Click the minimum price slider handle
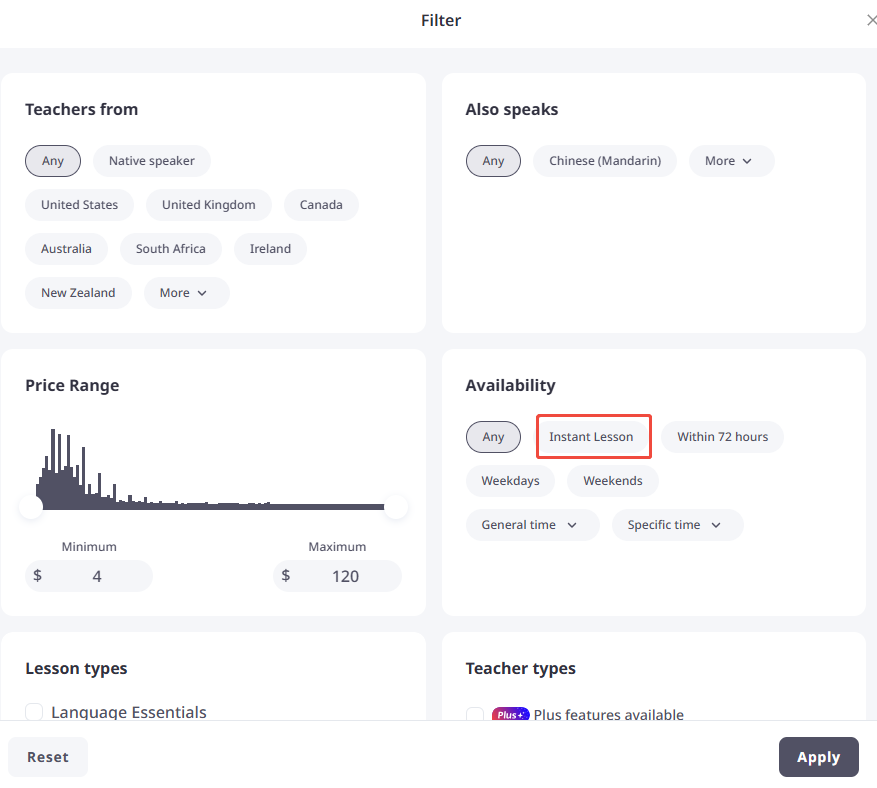The width and height of the screenshot is (877, 788). pos(32,507)
